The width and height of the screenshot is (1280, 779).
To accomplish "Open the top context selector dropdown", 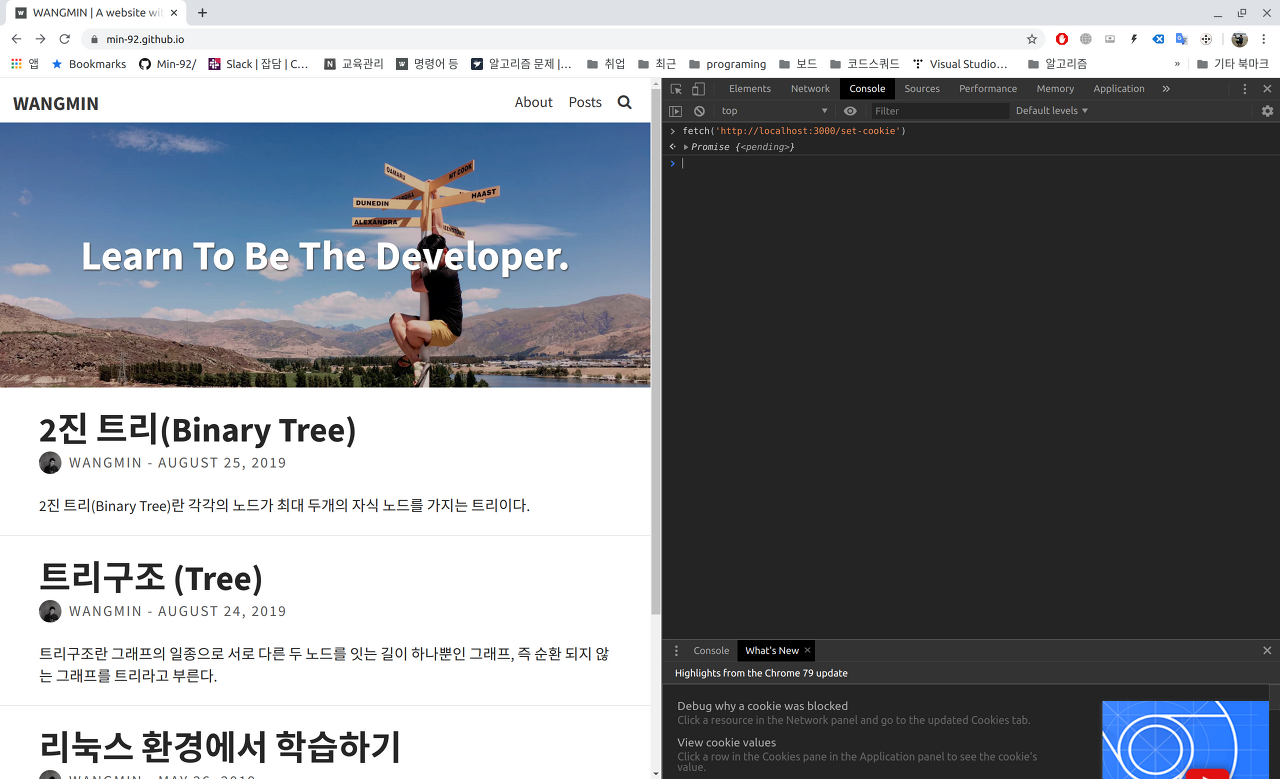I will 774,111.
